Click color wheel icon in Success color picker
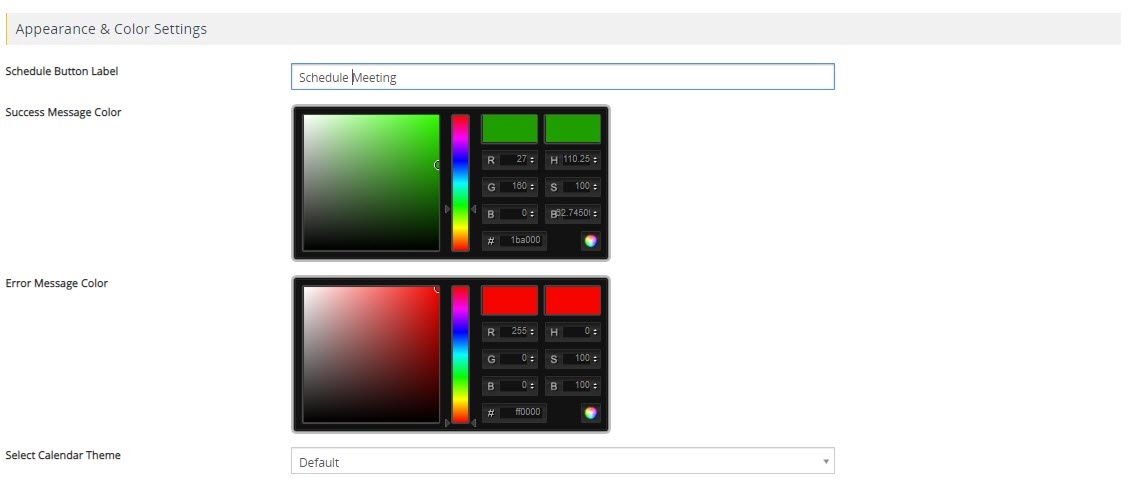This screenshot has height=485, width=1130. [590, 241]
